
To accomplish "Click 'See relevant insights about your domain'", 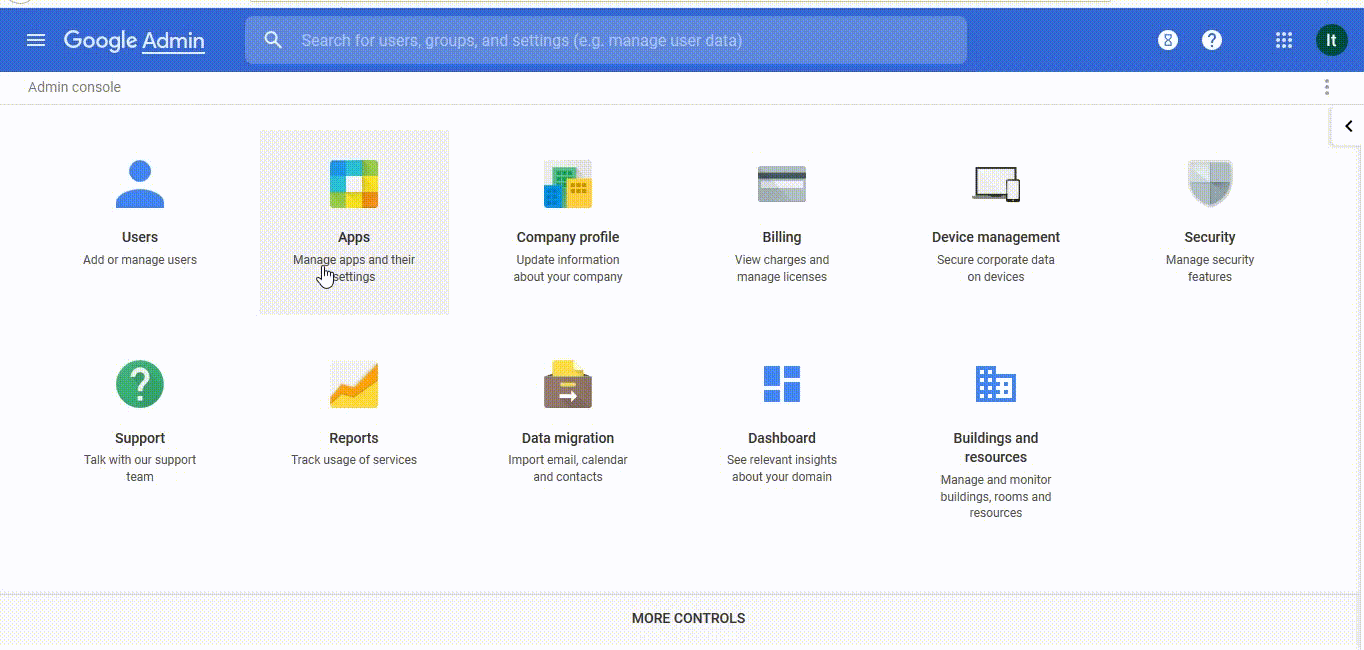I will pos(782,468).
